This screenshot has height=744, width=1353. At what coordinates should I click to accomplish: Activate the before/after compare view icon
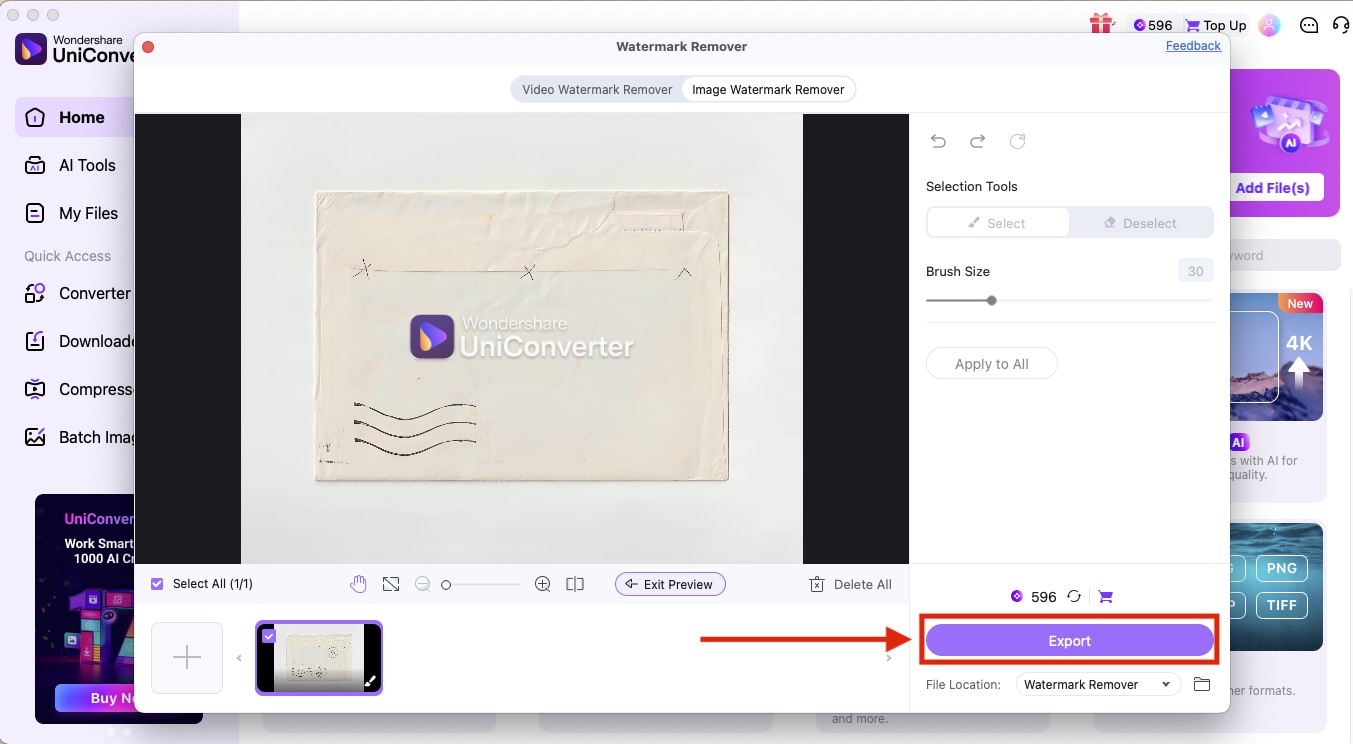point(575,583)
